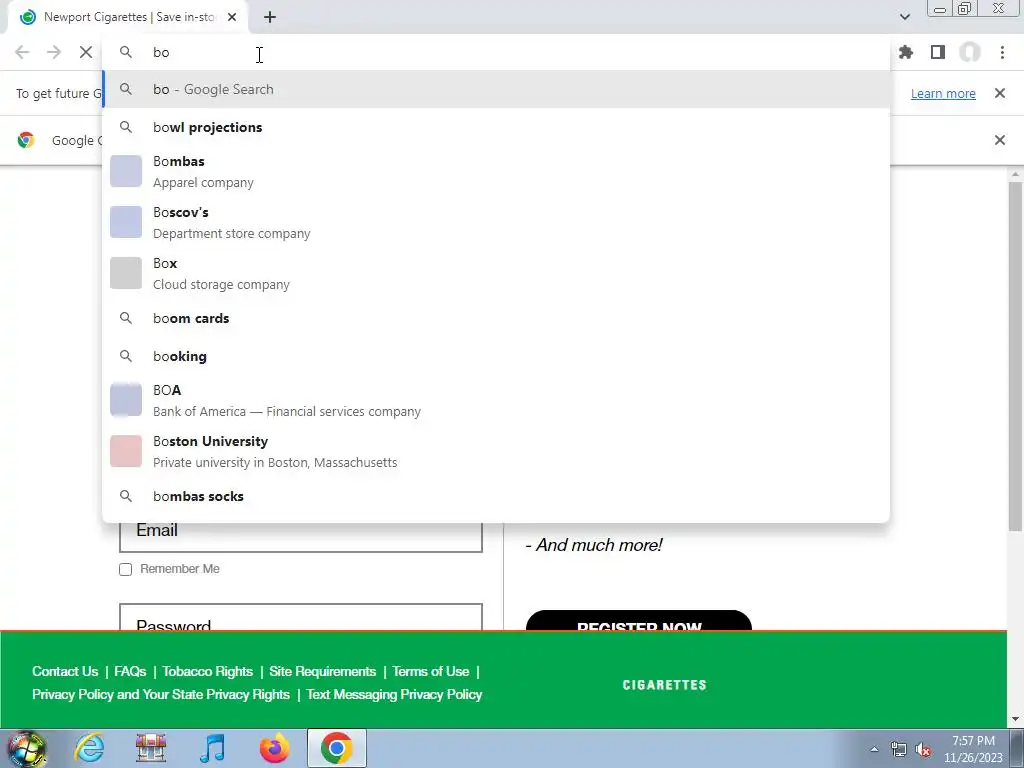Image resolution: width=1024 pixels, height=768 pixels.
Task: Pick the 'bombas socks' suggestion
Action: (x=496, y=496)
